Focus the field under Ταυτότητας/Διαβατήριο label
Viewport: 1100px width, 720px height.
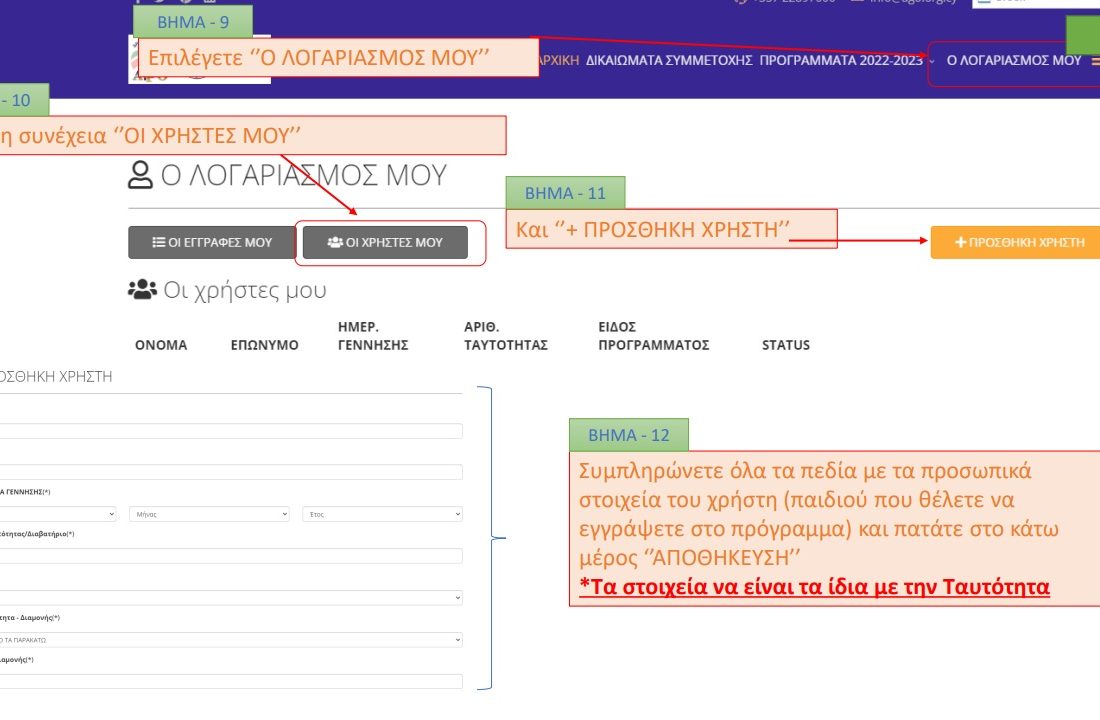tap(231, 556)
